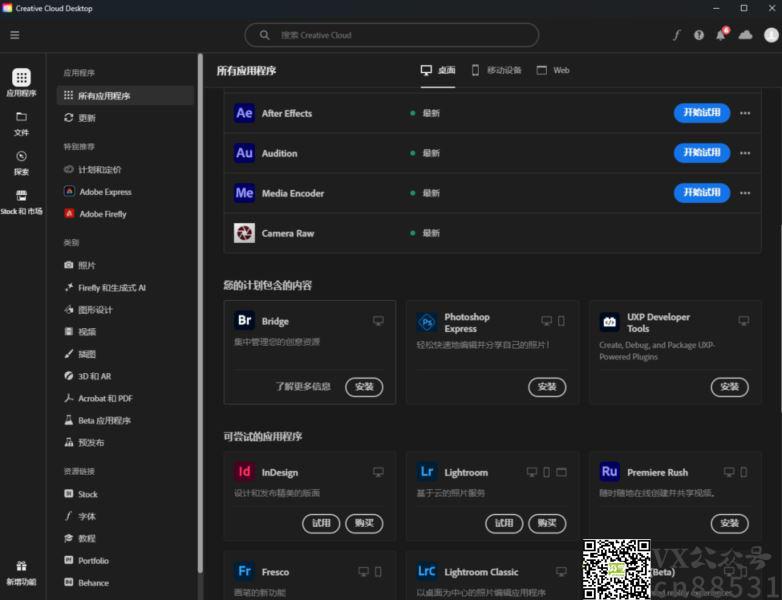Open Portfolio resource link

point(86,561)
